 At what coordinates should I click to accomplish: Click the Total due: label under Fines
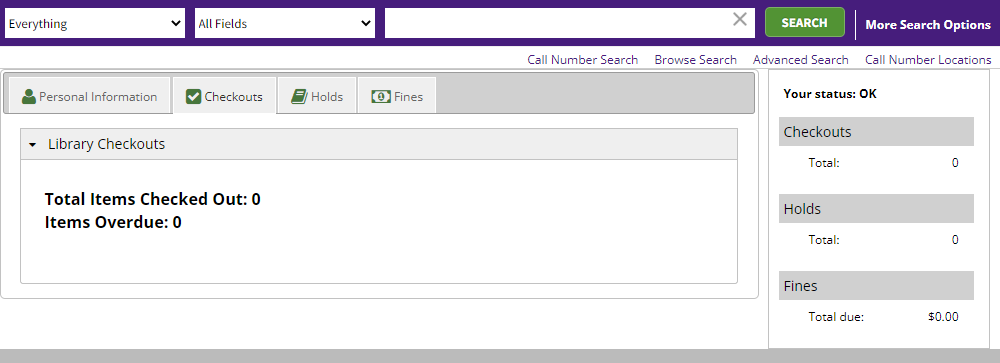pyautogui.click(x=836, y=317)
